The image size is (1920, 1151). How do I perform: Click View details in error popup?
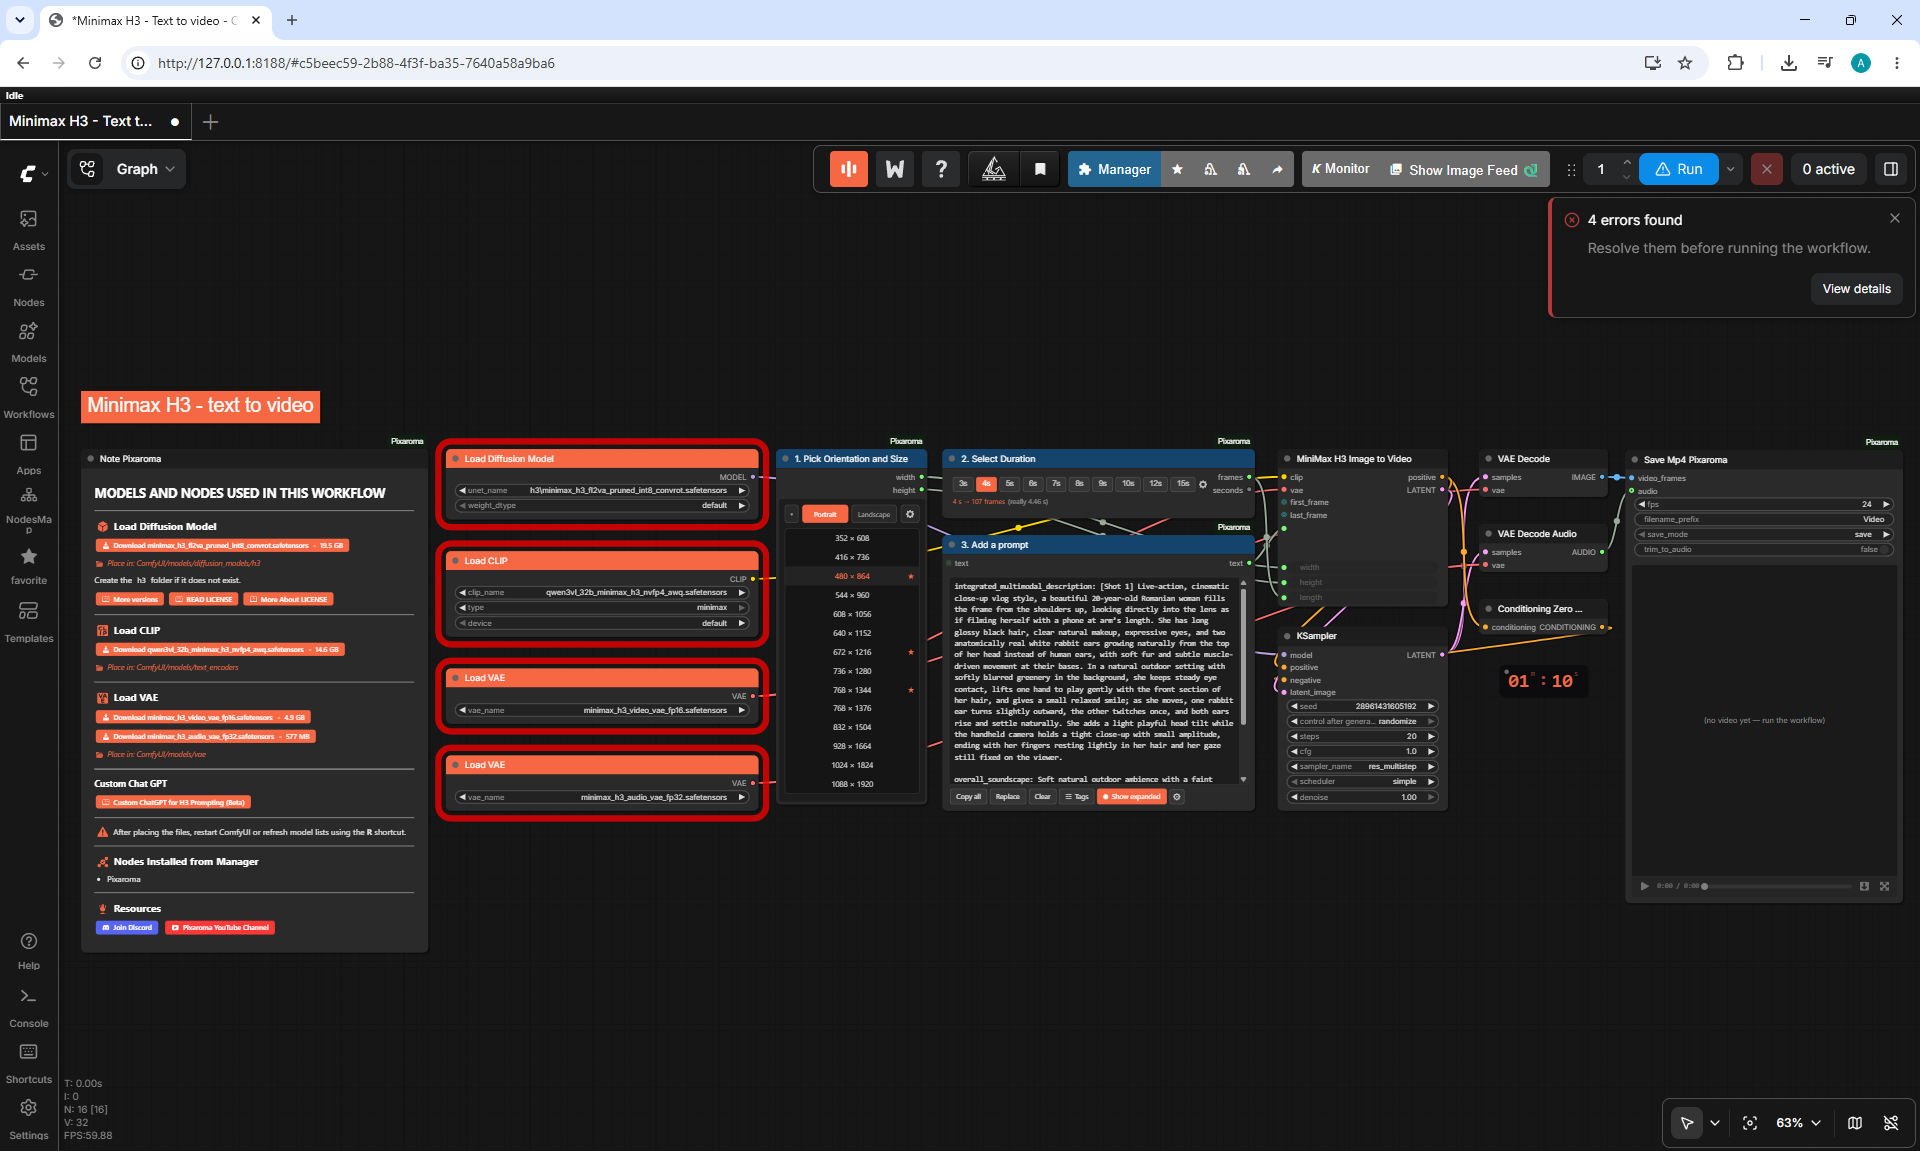pos(1856,288)
